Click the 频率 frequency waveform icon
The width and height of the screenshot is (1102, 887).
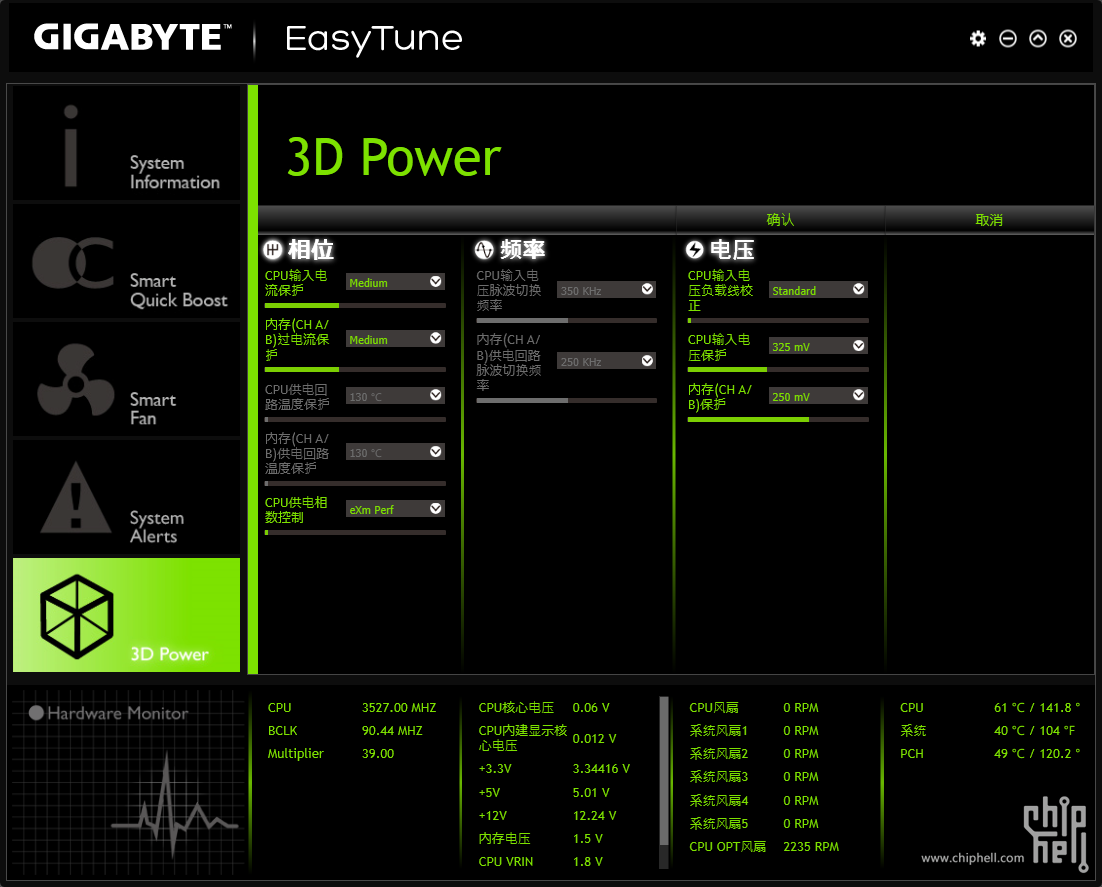[x=484, y=250]
